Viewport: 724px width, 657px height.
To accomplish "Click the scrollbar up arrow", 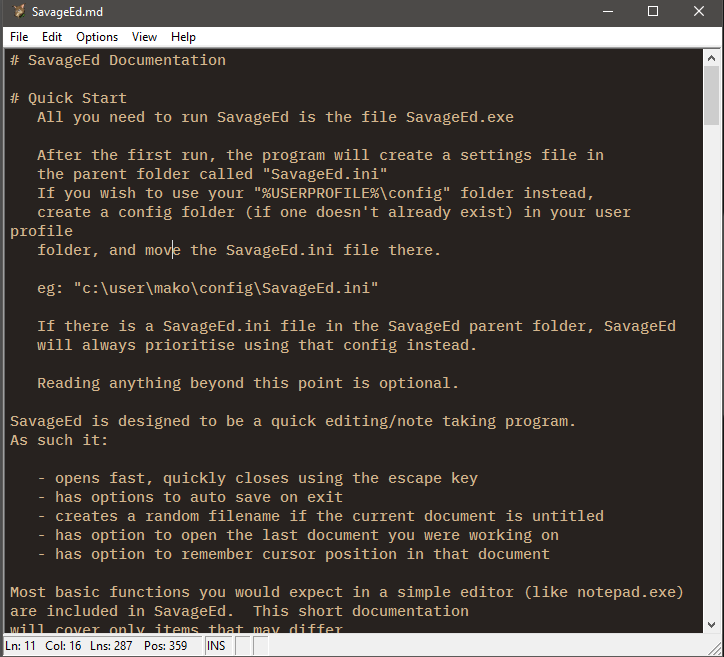I will click(x=711, y=58).
